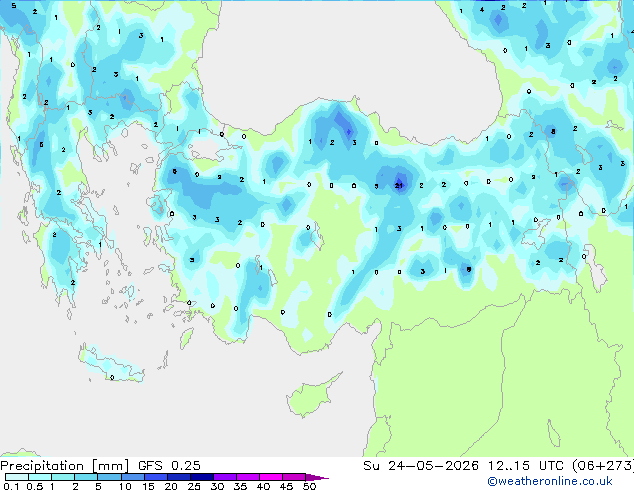Click the 45–50 mm legend color swatch
Screen dimensions: 634x490
[x=294, y=477]
